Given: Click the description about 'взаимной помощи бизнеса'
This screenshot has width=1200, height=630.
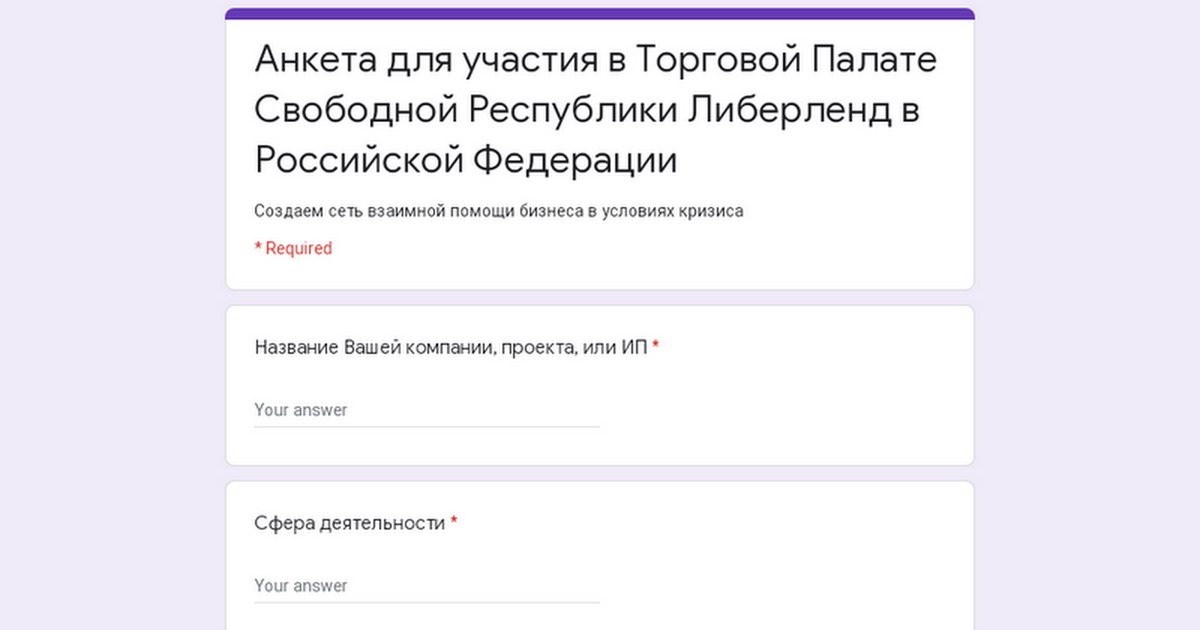Looking at the screenshot, I should (498, 212).
